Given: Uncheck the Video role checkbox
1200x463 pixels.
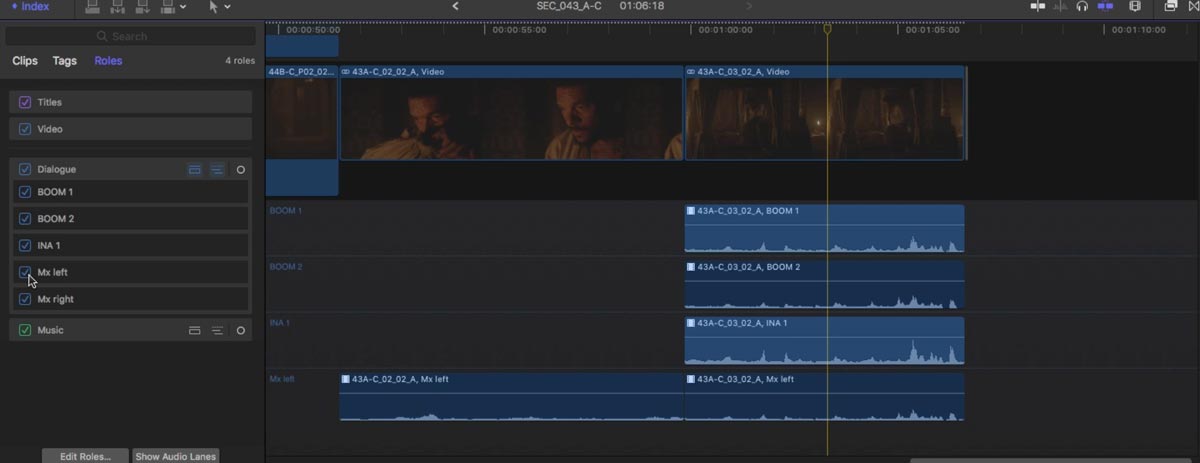Looking at the screenshot, I should point(25,129).
